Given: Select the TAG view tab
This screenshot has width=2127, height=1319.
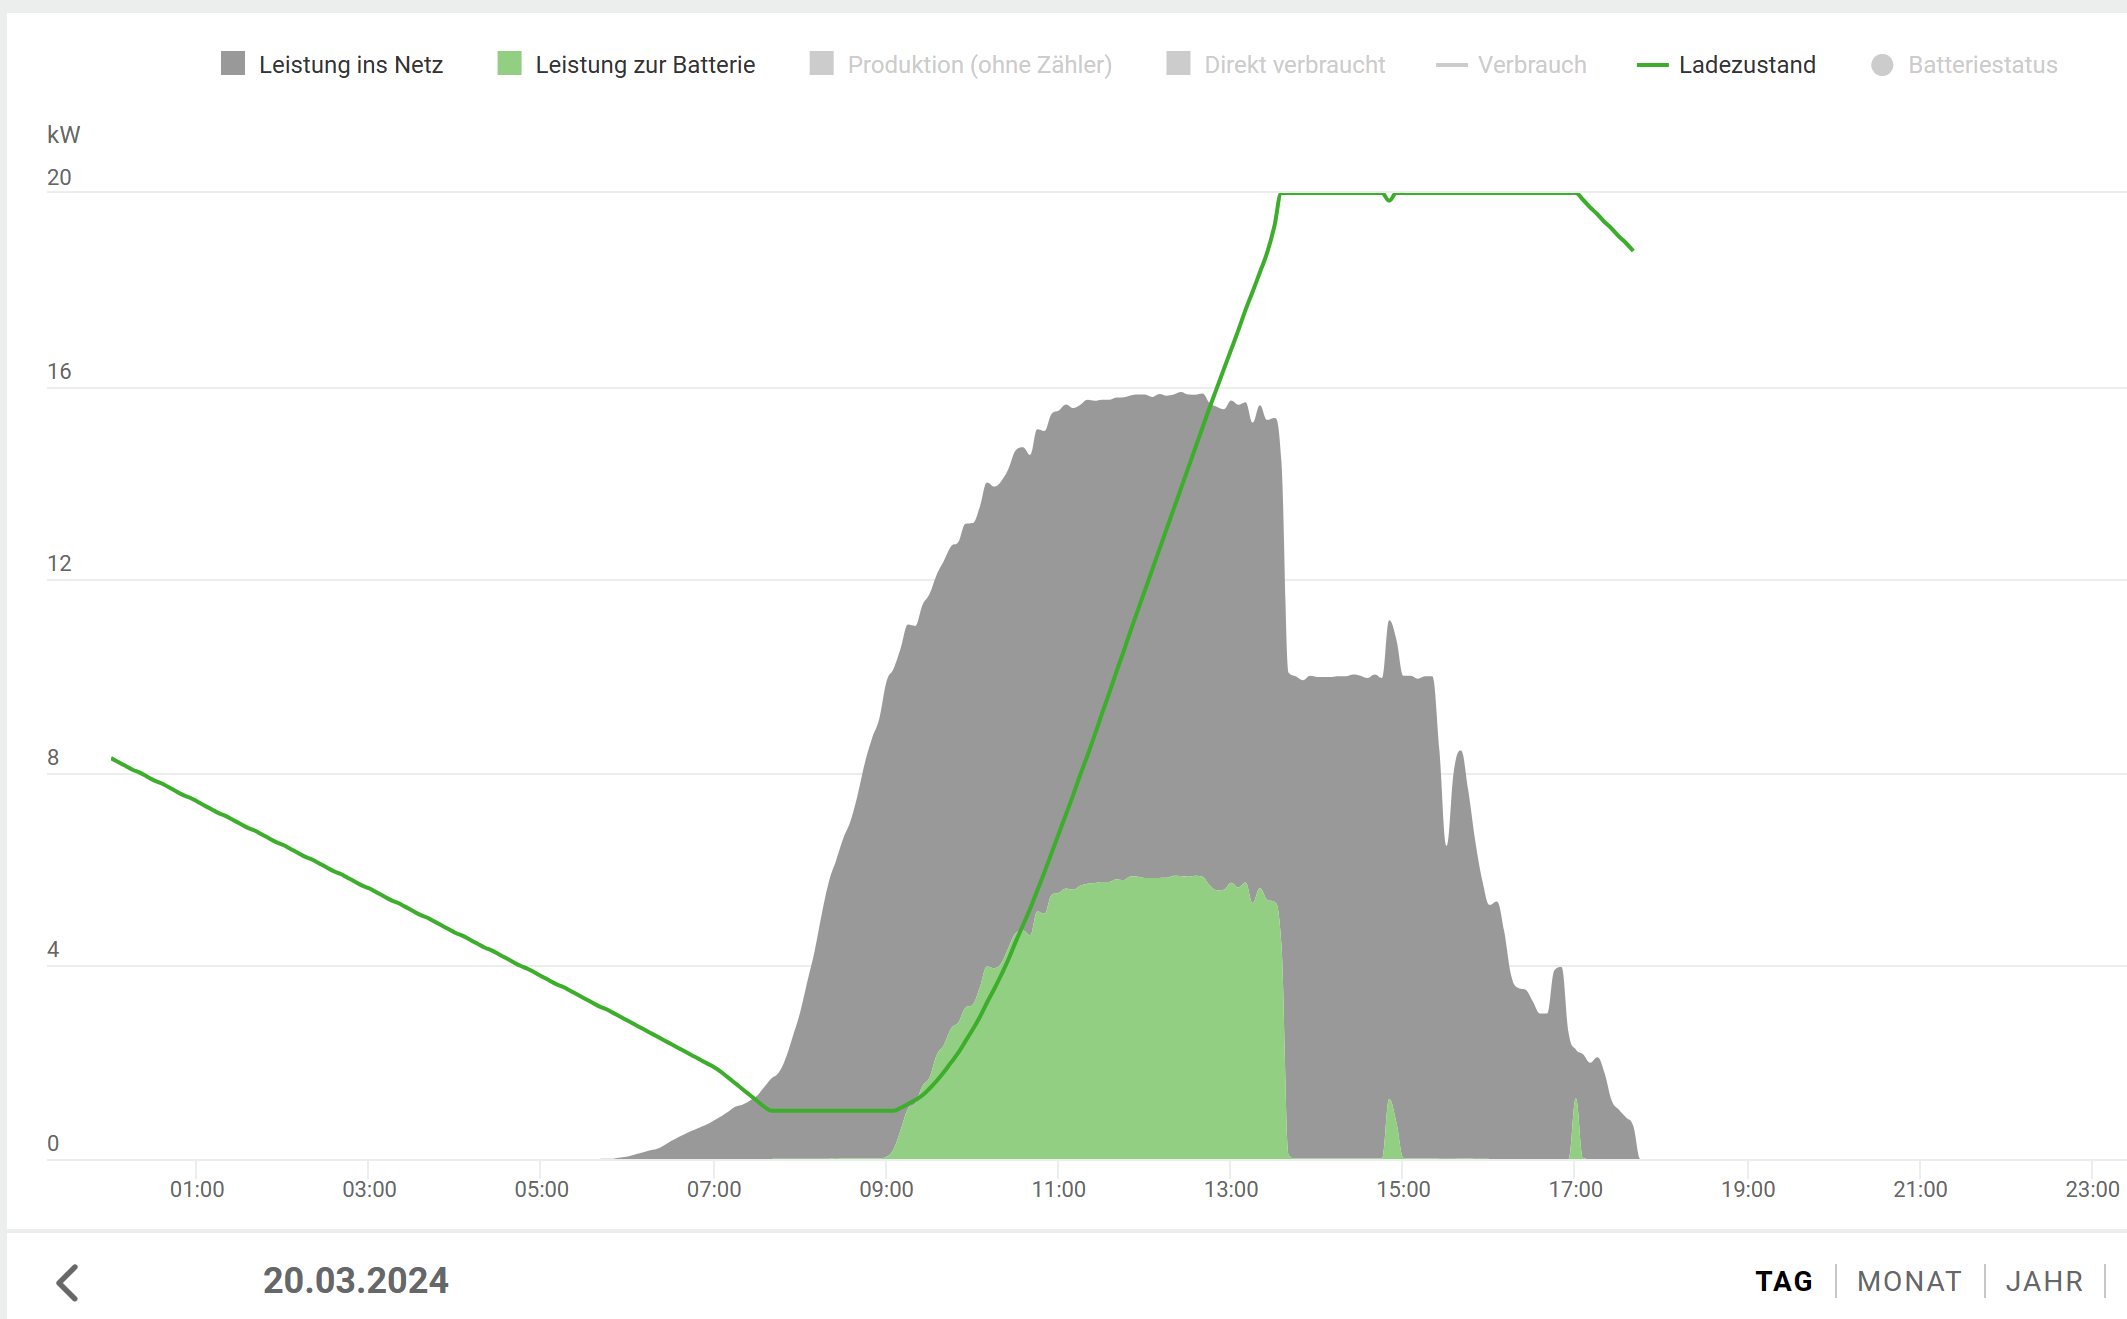Looking at the screenshot, I should point(1784,1281).
